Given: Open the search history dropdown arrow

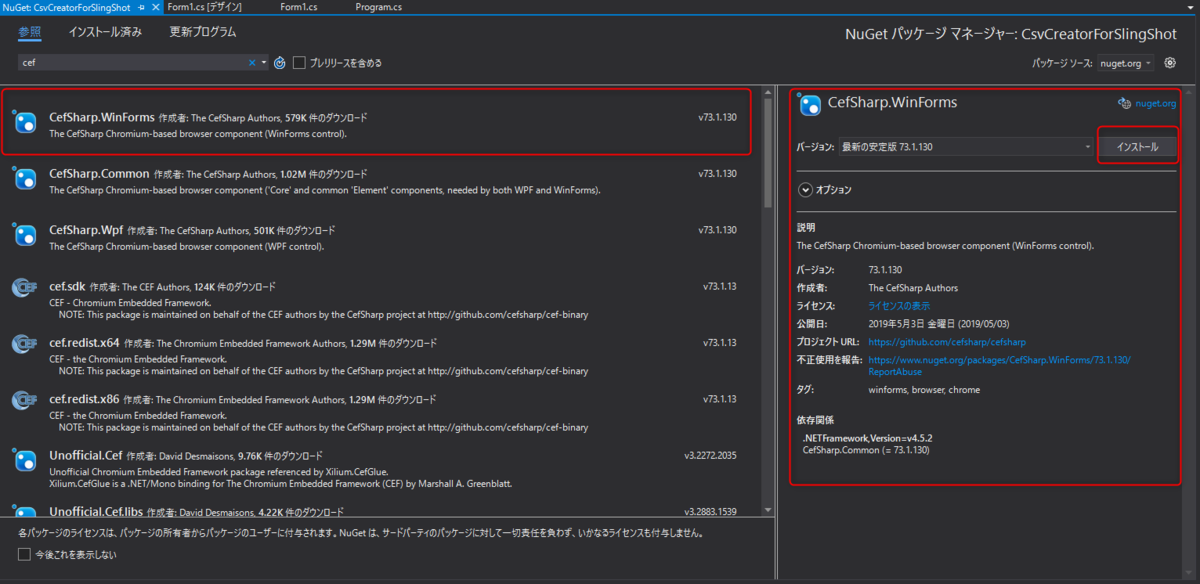Looking at the screenshot, I should 264,63.
